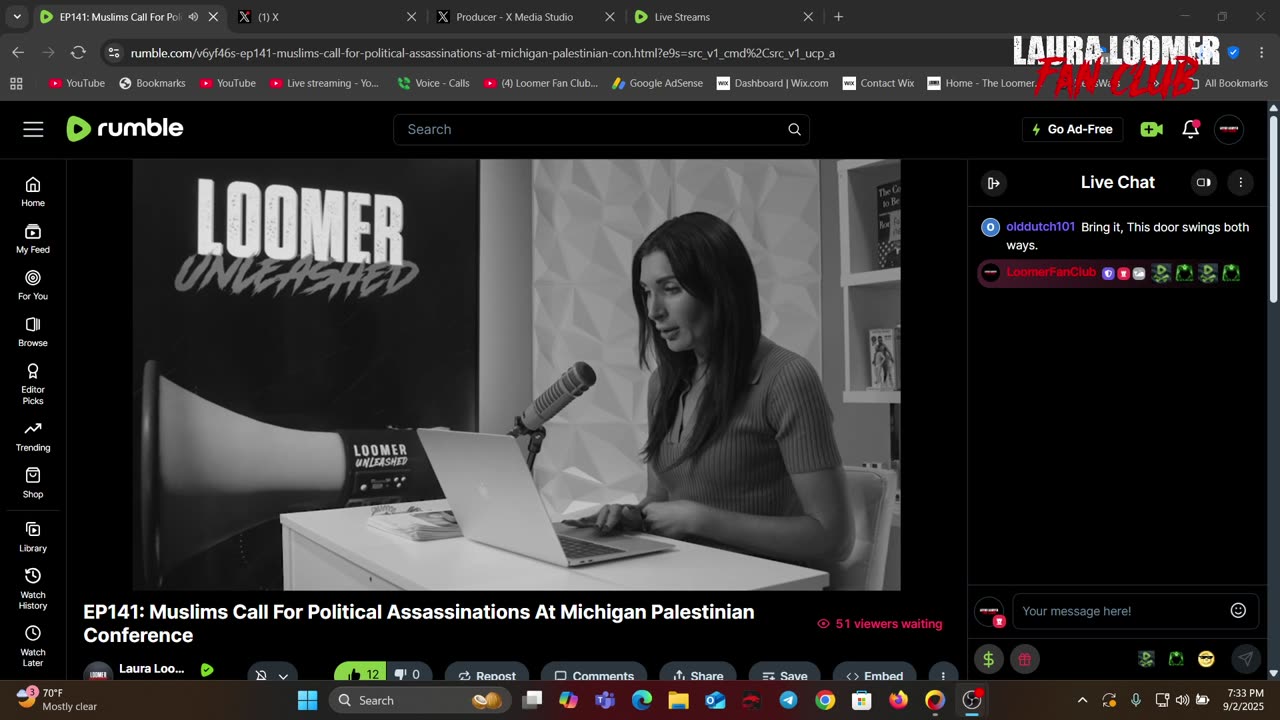Screen dimensions: 1280x720
Task: Open Watch History in the sidebar
Action: point(33,589)
